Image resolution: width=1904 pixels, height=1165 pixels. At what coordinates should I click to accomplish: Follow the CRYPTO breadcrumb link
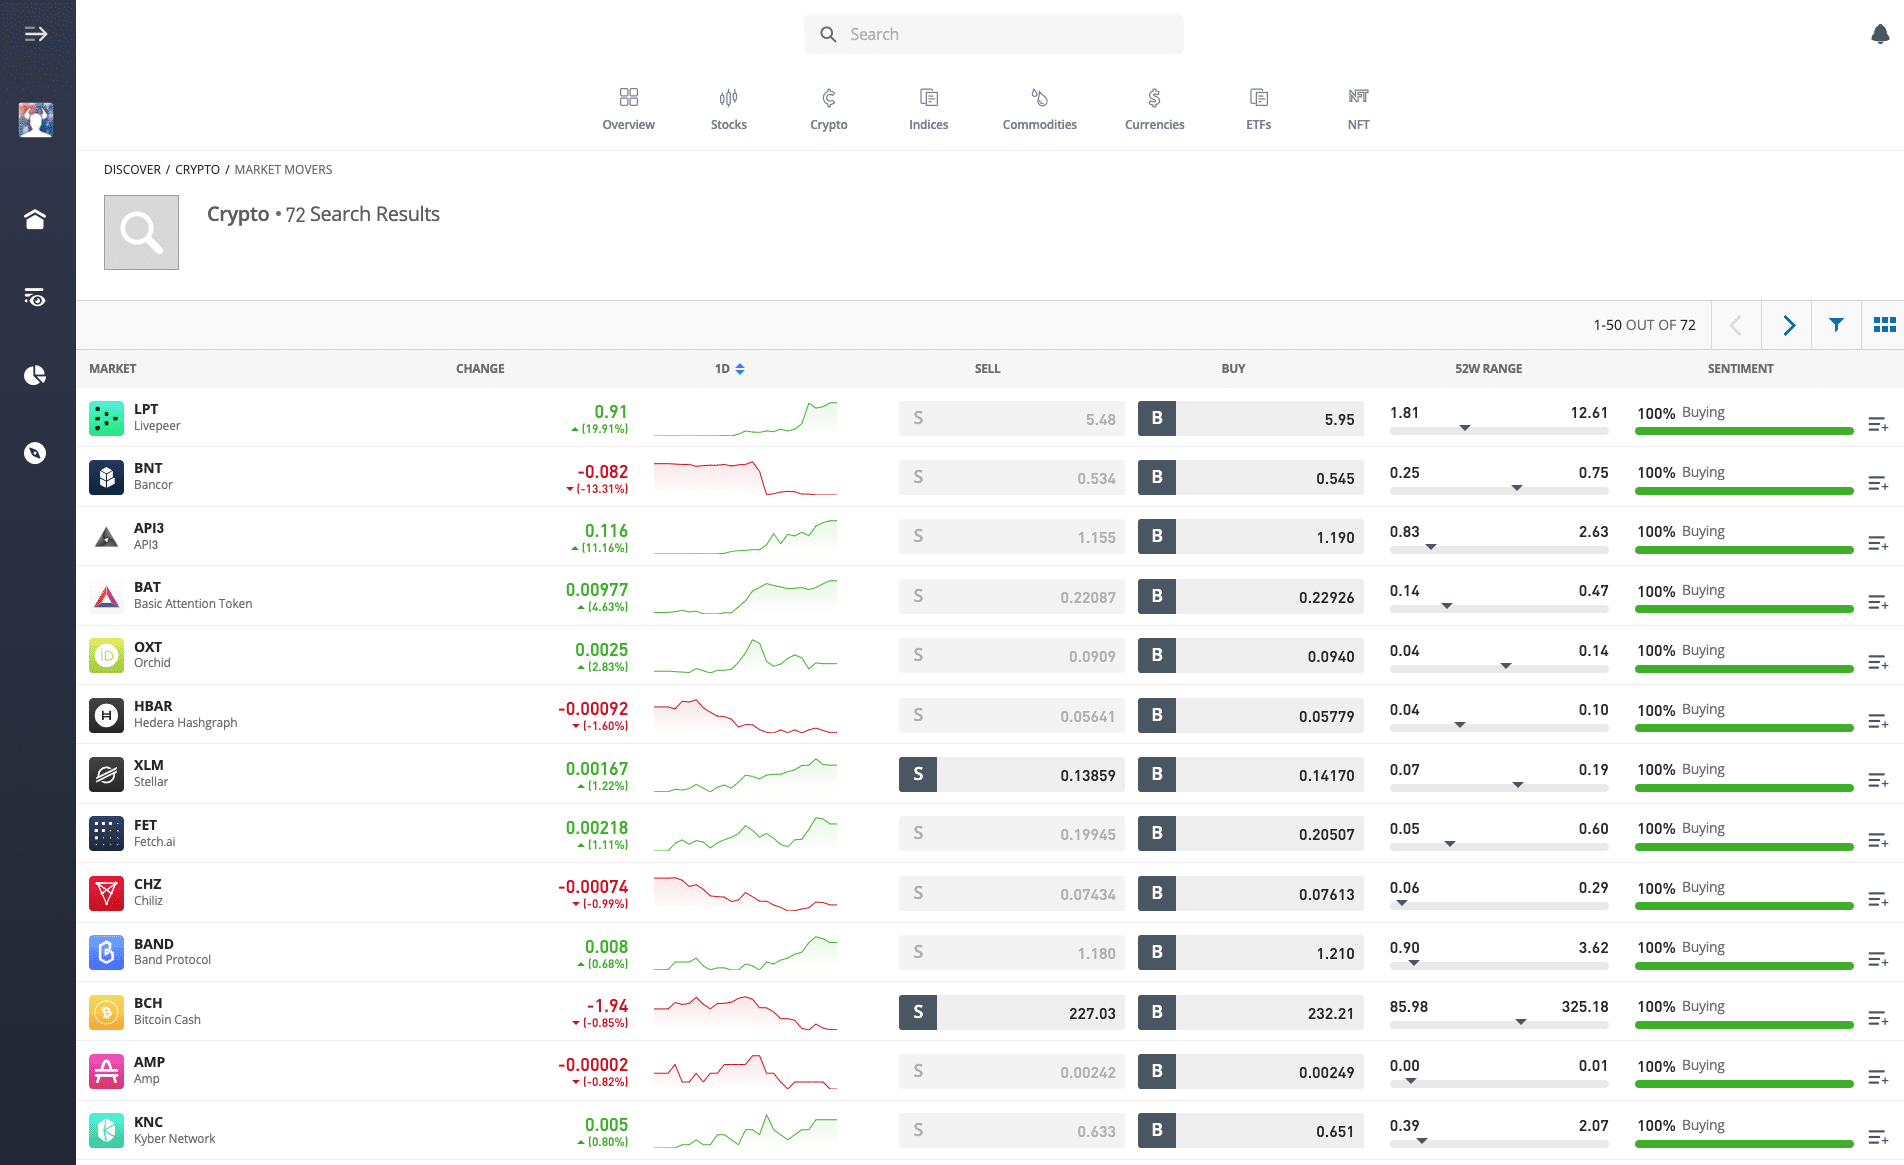tap(198, 170)
